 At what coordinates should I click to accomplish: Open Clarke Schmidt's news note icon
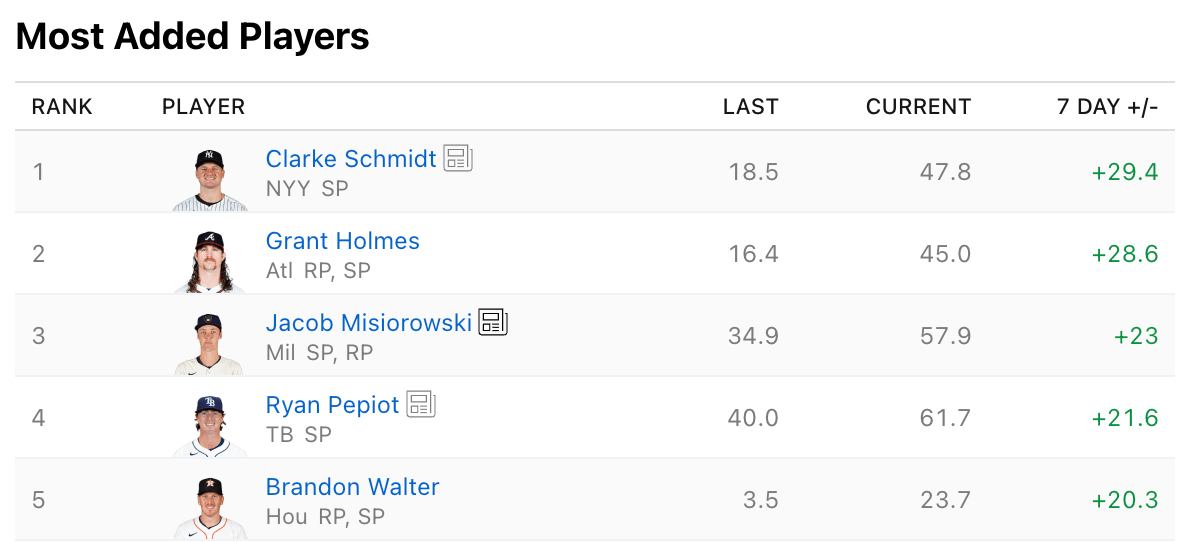[x=458, y=158]
